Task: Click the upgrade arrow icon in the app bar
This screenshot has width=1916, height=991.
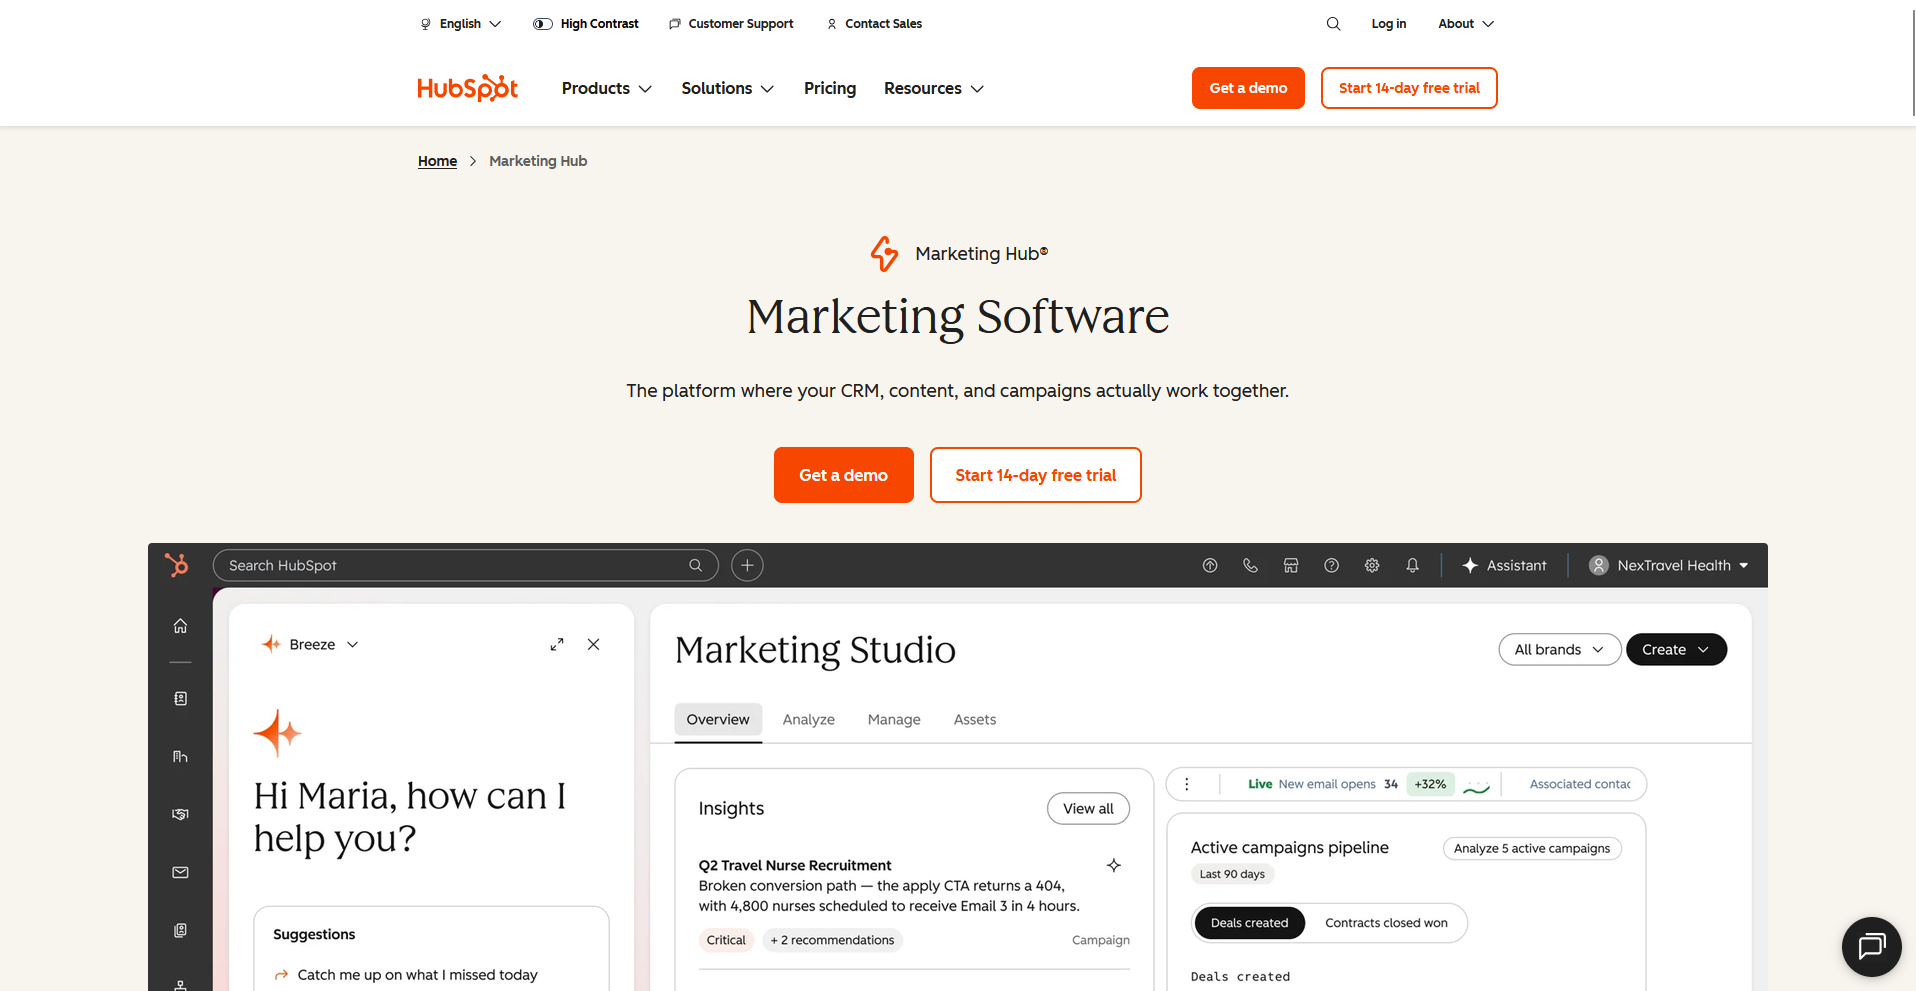Action: click(1210, 565)
